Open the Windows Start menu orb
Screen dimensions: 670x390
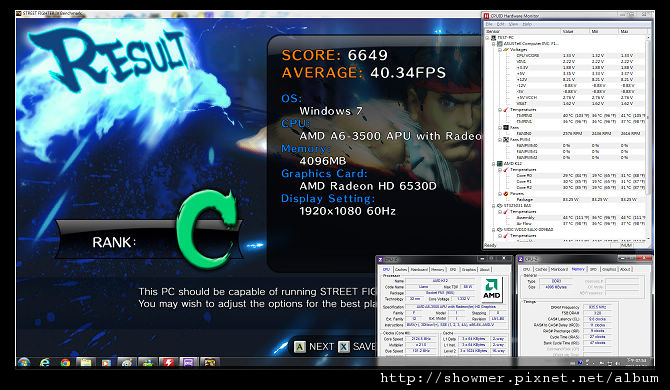(24, 363)
